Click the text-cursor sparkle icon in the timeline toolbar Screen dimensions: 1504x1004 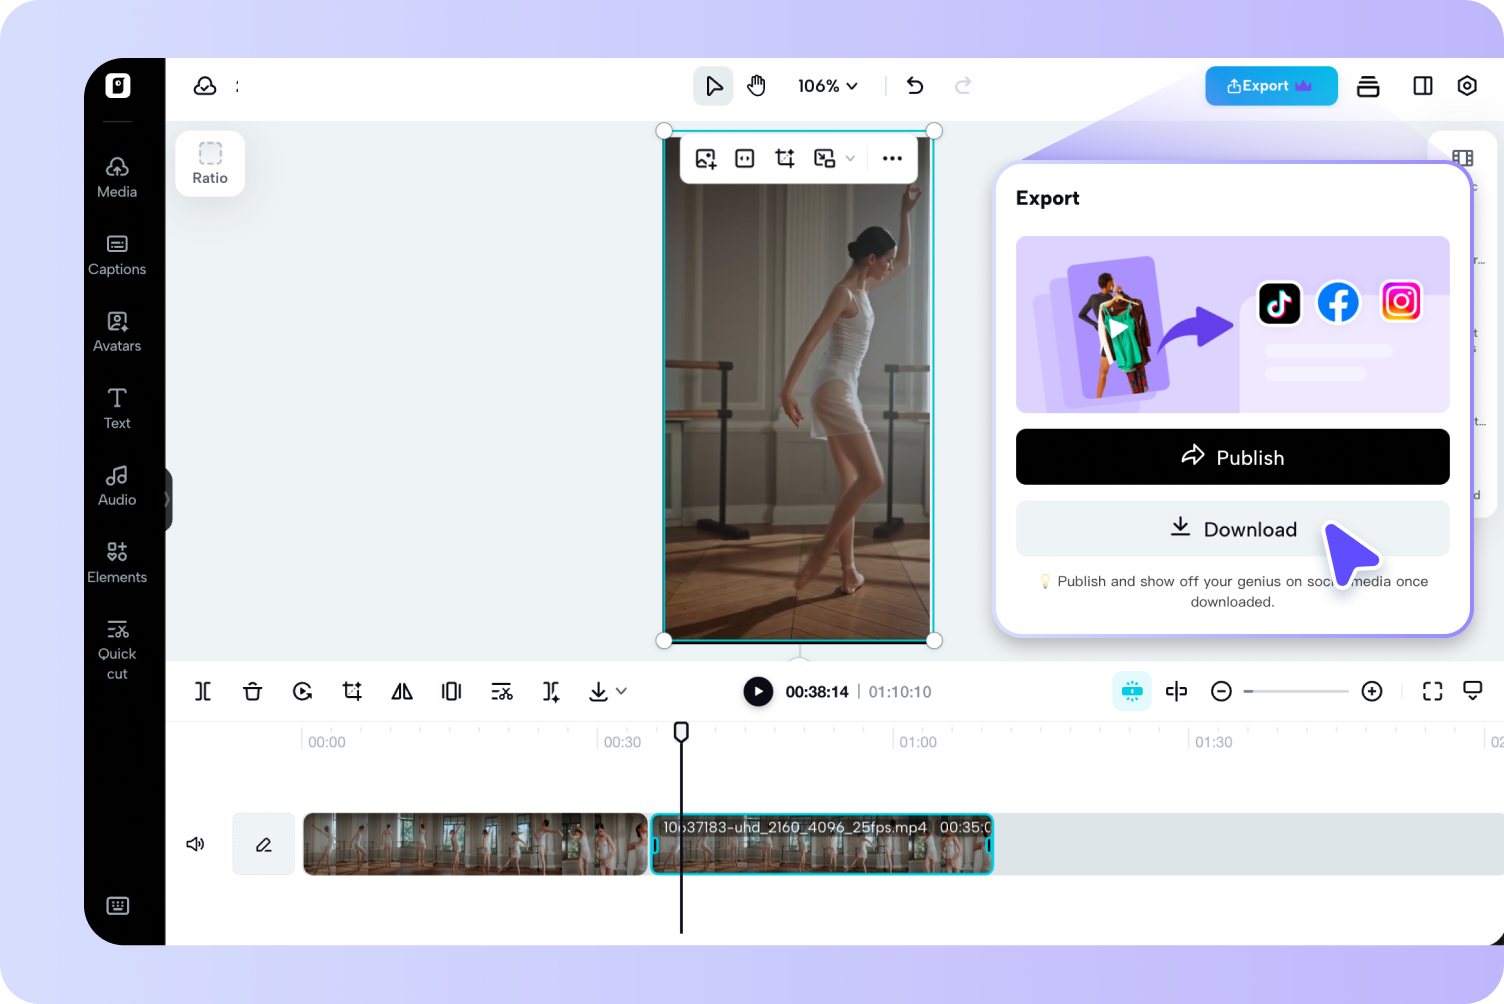[x=551, y=691]
